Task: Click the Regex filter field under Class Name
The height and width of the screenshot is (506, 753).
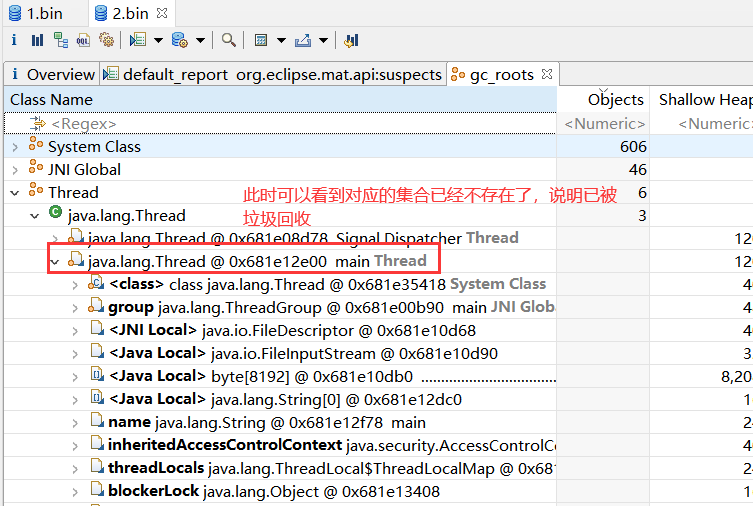Action: click(x=280, y=123)
